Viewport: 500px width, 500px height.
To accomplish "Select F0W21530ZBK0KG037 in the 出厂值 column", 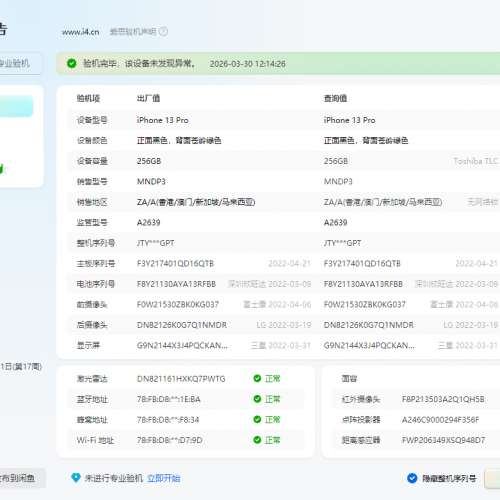I will tap(178, 304).
